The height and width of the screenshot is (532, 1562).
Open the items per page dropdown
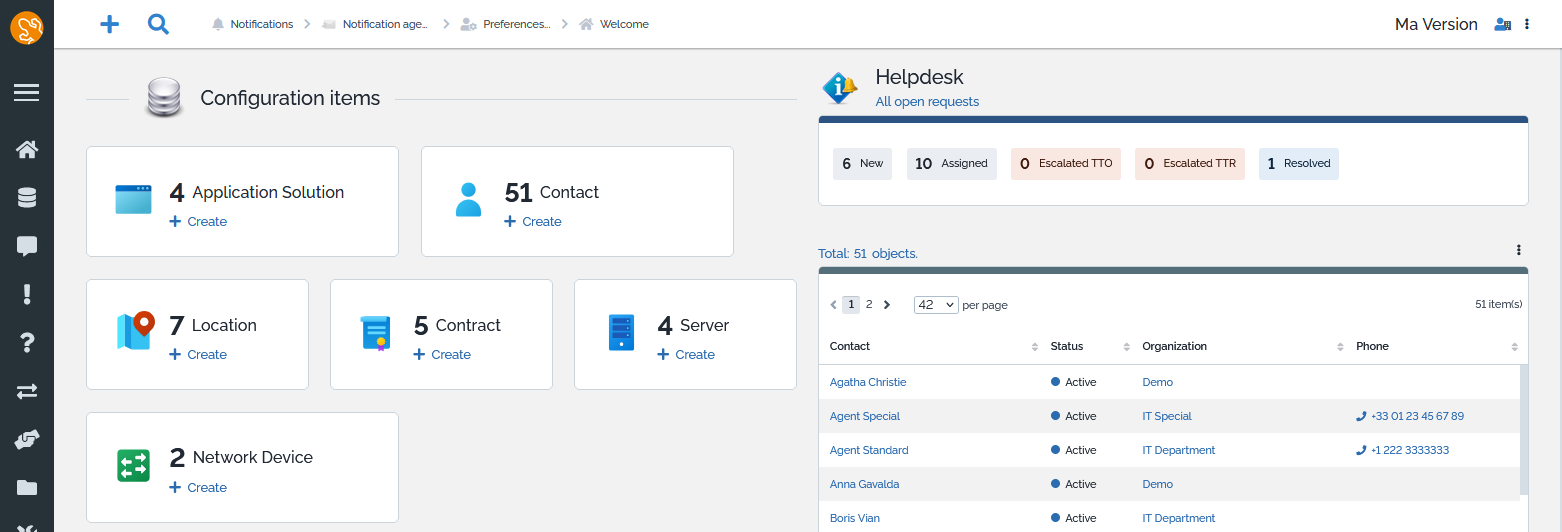coord(936,305)
